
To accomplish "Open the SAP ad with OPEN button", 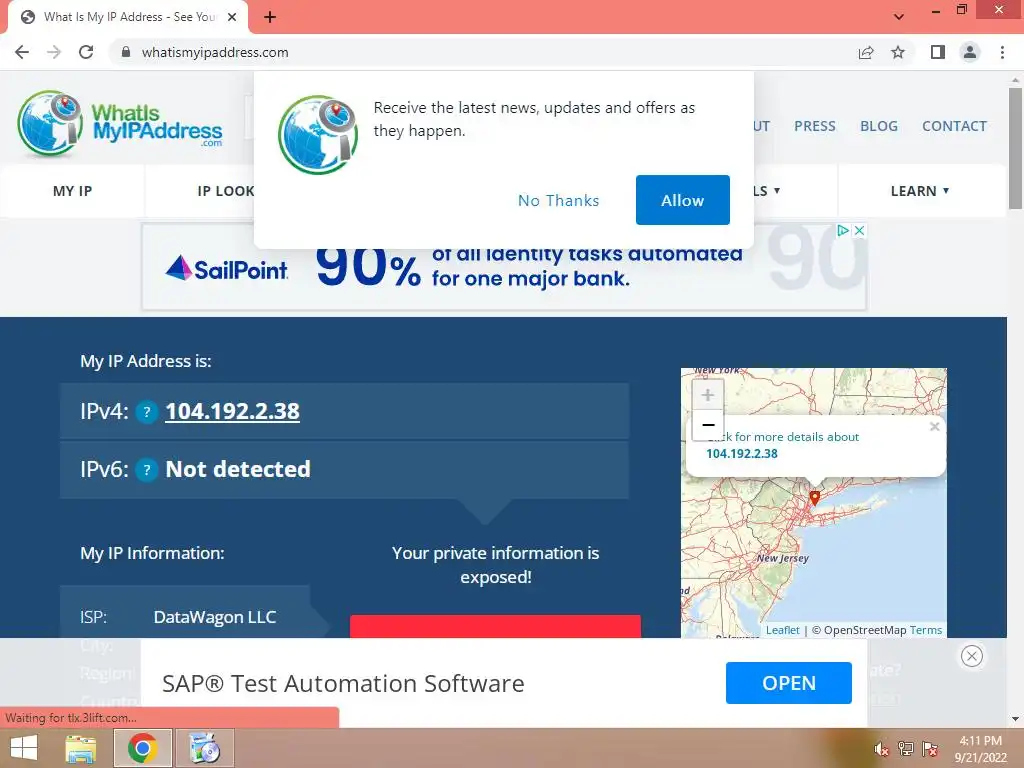I will coord(788,683).
